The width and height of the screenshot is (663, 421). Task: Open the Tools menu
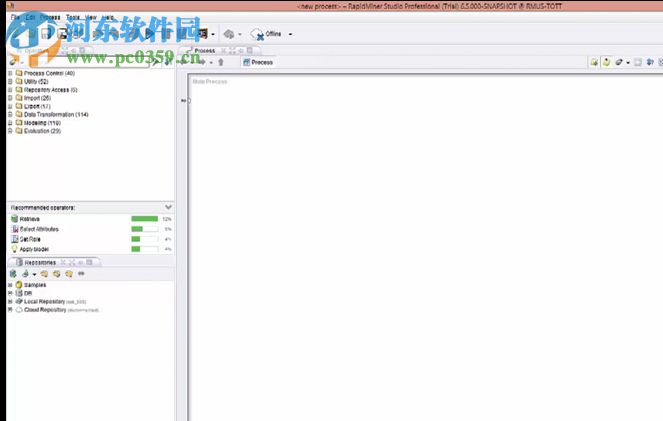pos(73,17)
